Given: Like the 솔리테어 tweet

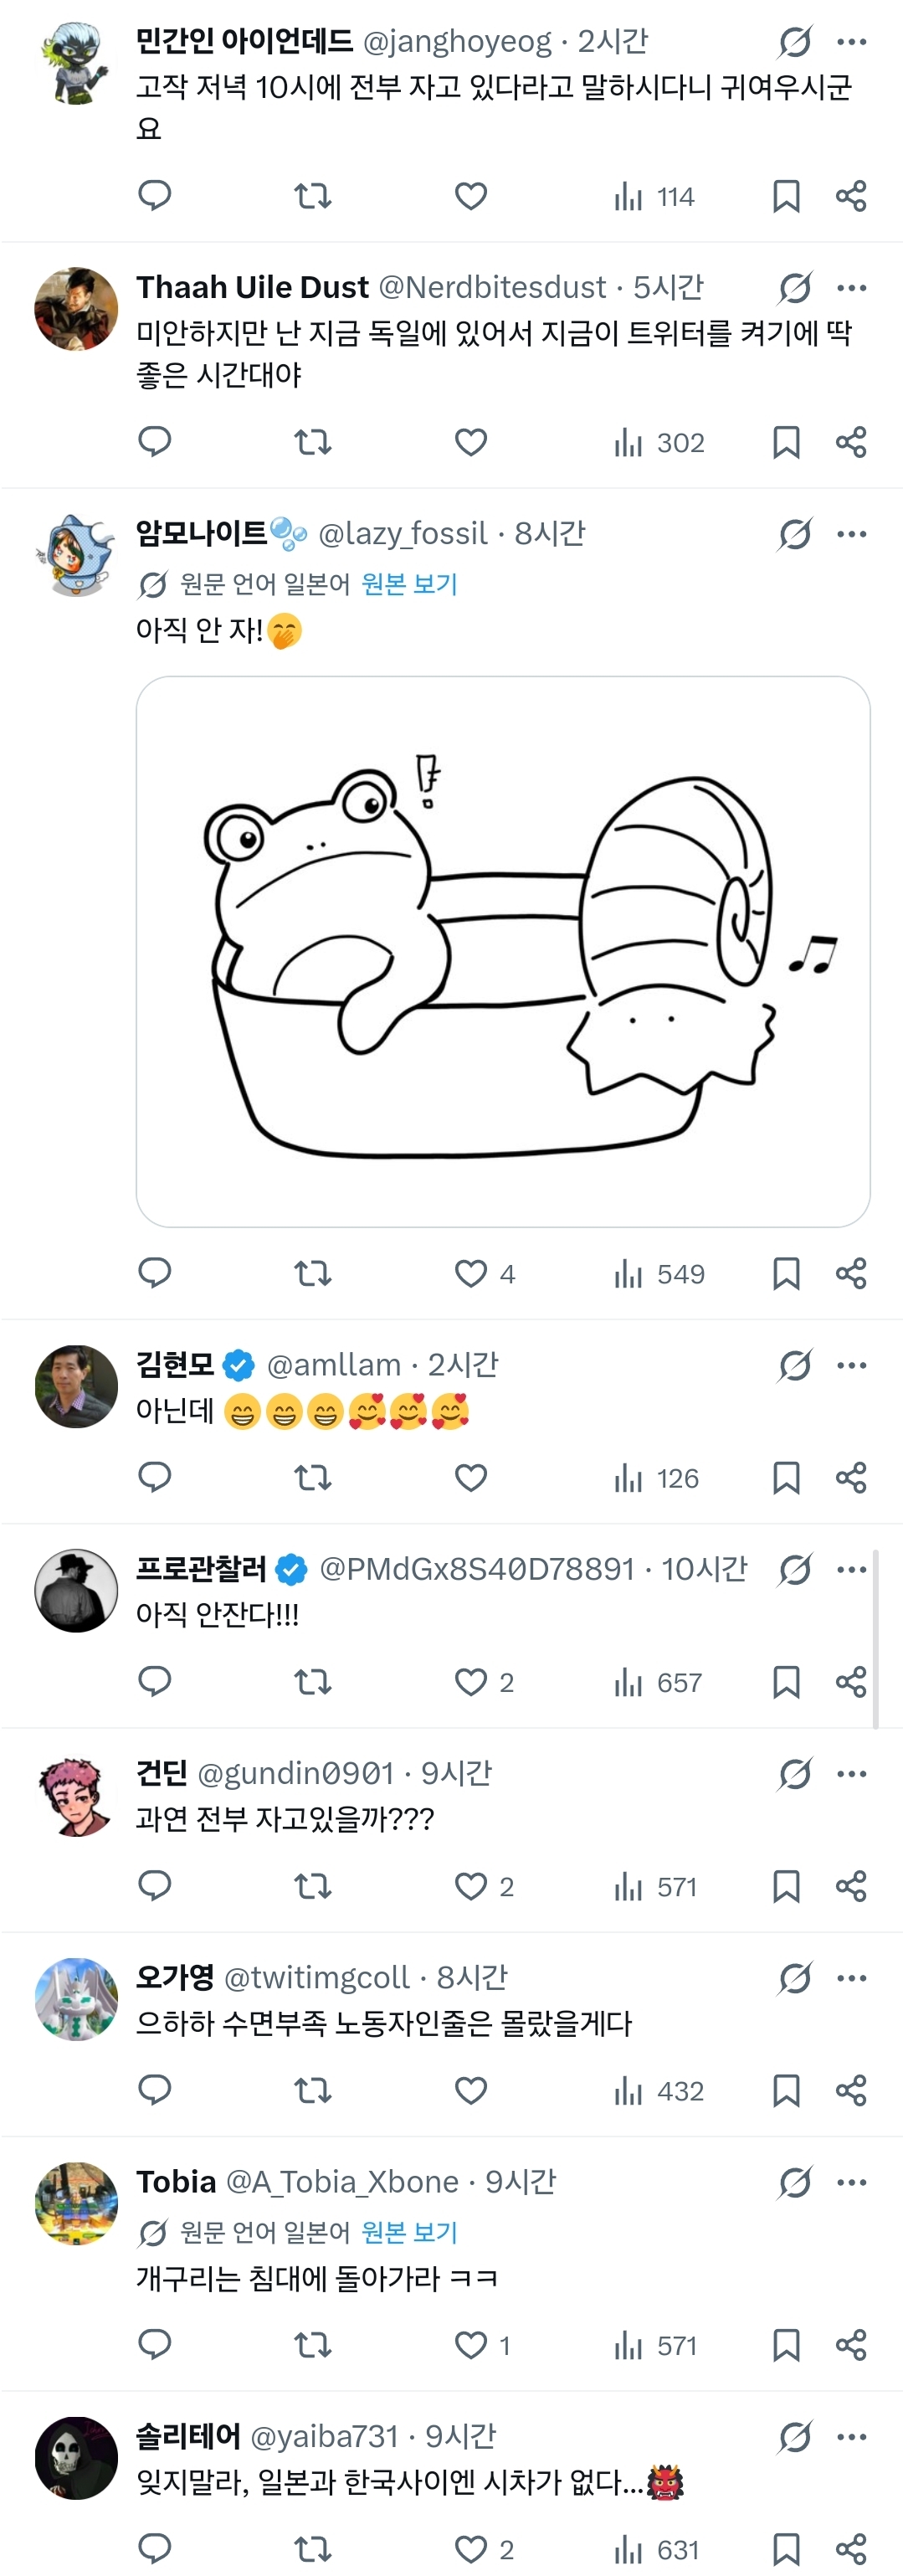Looking at the screenshot, I should click(471, 2549).
